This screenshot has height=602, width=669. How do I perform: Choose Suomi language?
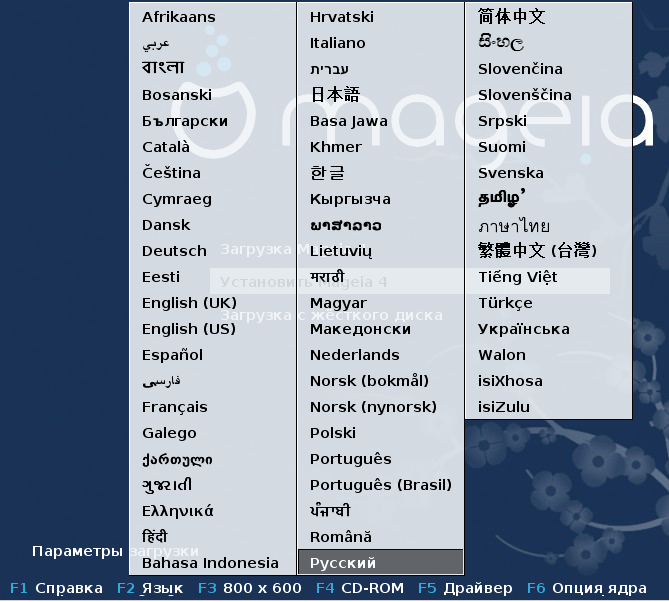click(502, 147)
